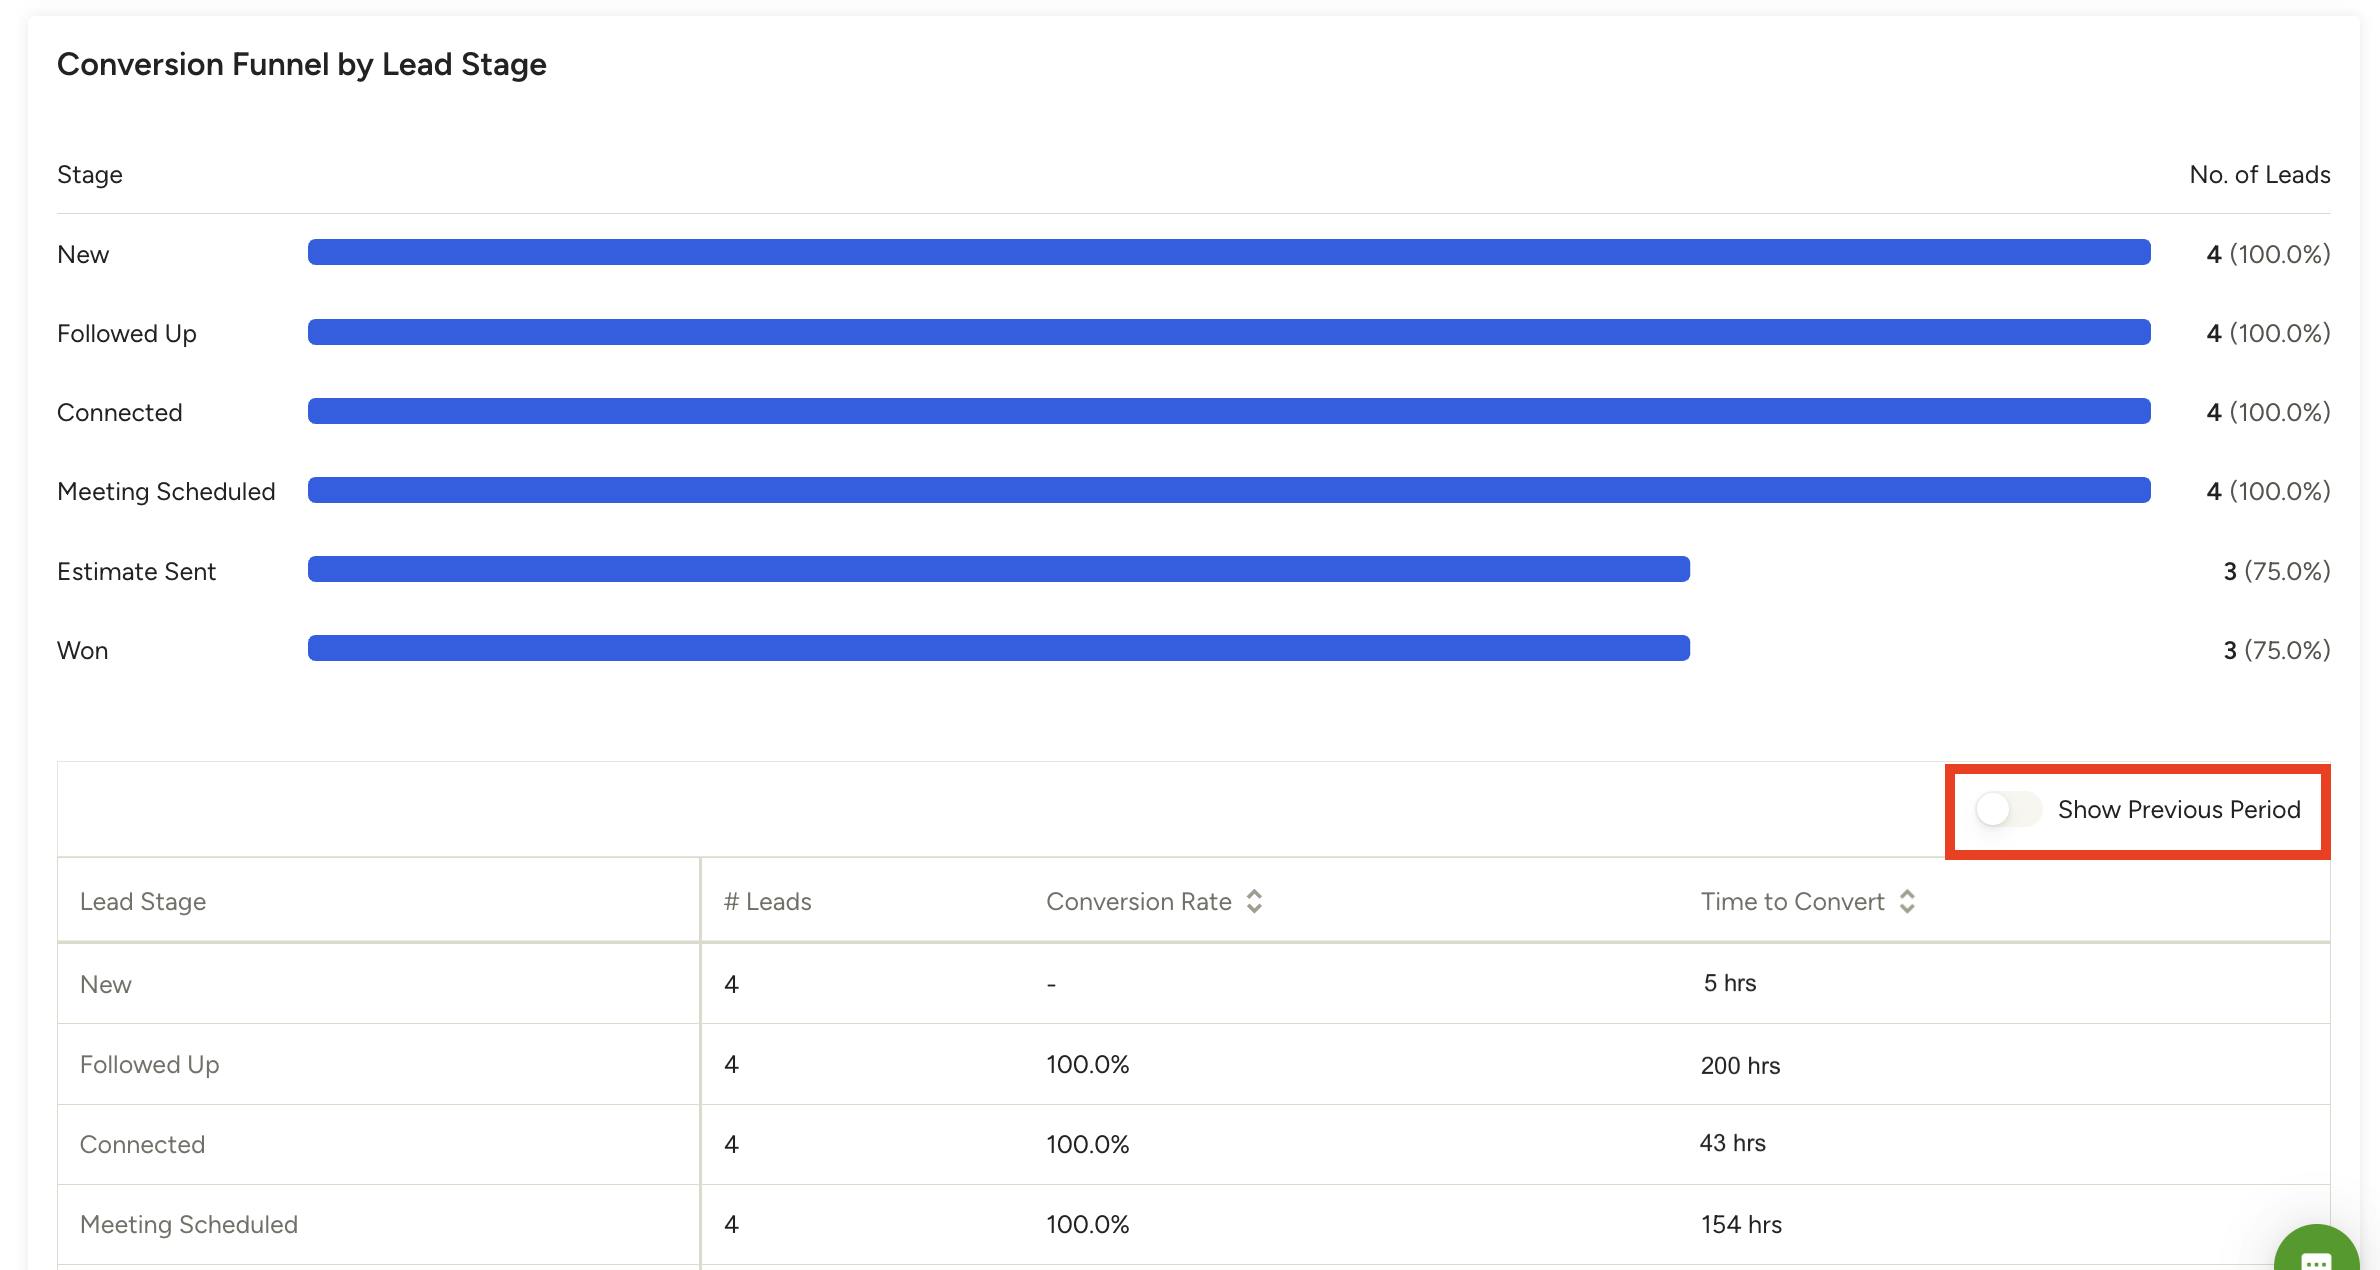
Task: Click the Won stage funnel bar
Action: click(x=998, y=648)
